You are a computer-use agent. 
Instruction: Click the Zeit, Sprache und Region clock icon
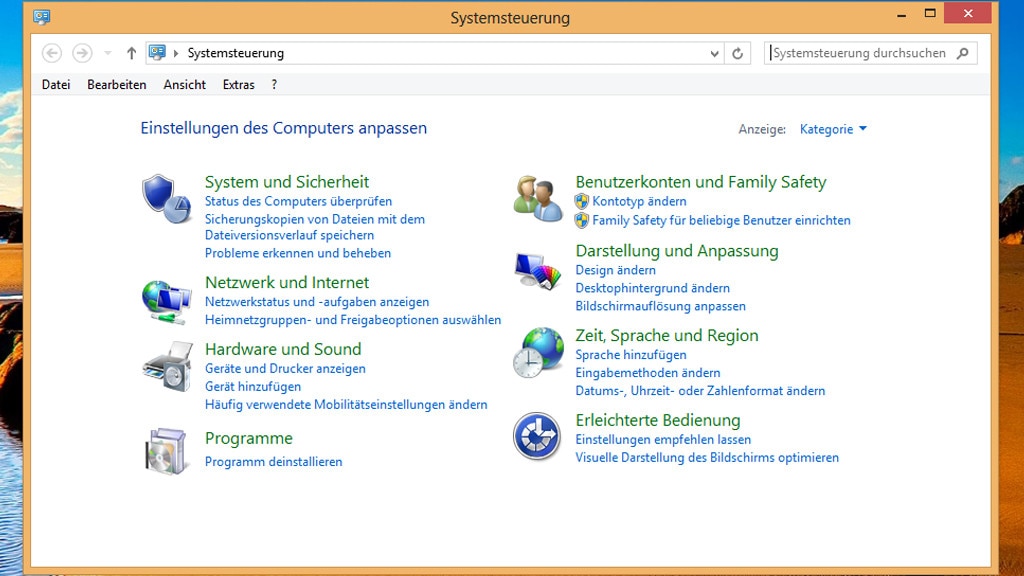pos(538,354)
